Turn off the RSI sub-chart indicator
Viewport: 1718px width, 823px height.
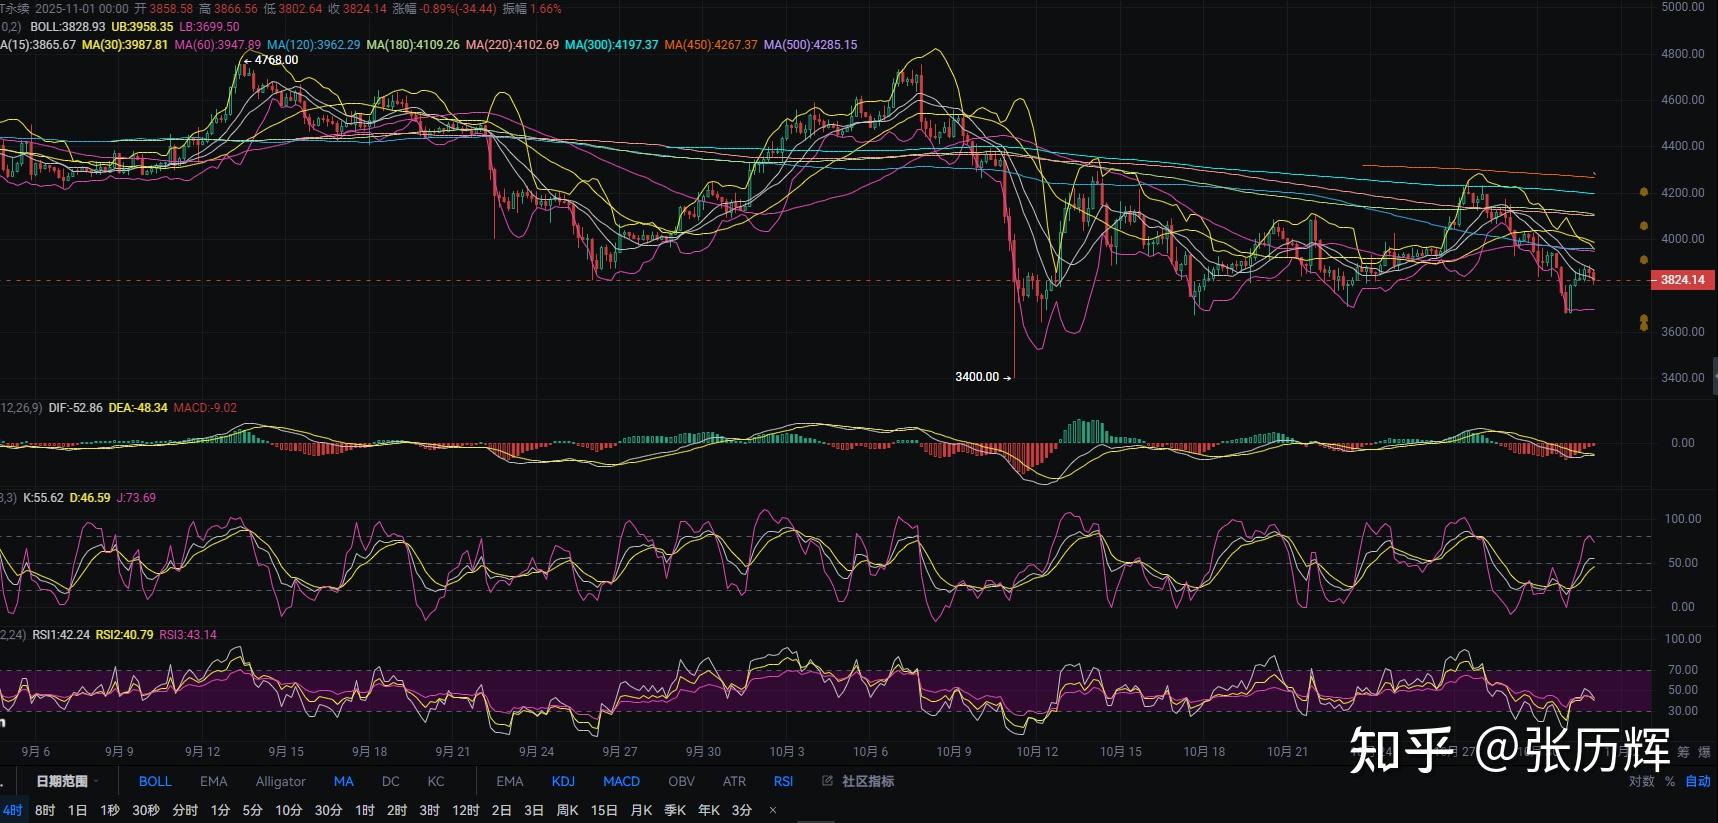point(783,781)
